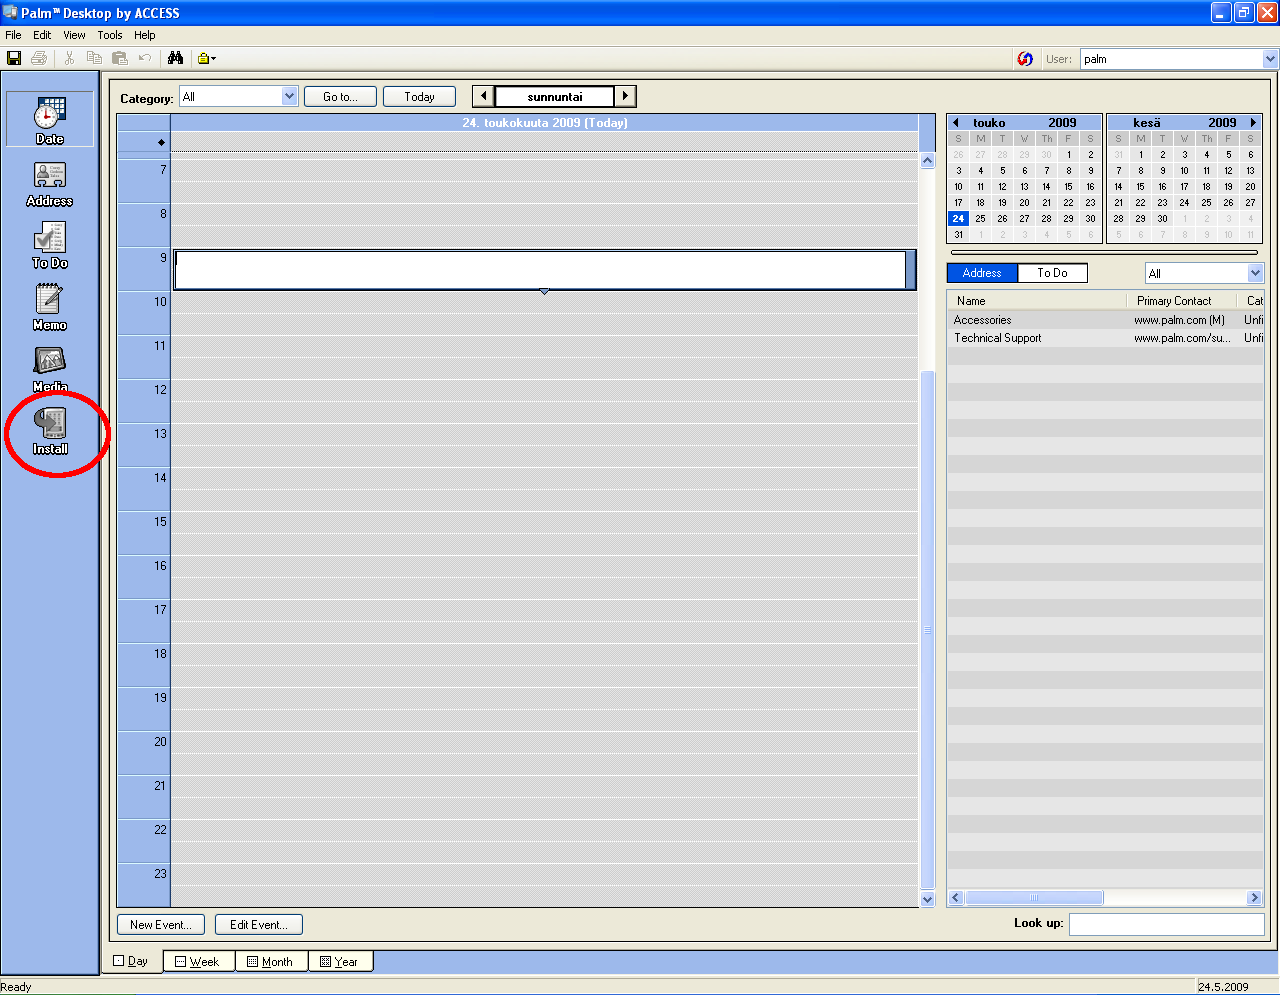Open the Edit menu
This screenshot has height=995, width=1280.
(x=42, y=35)
